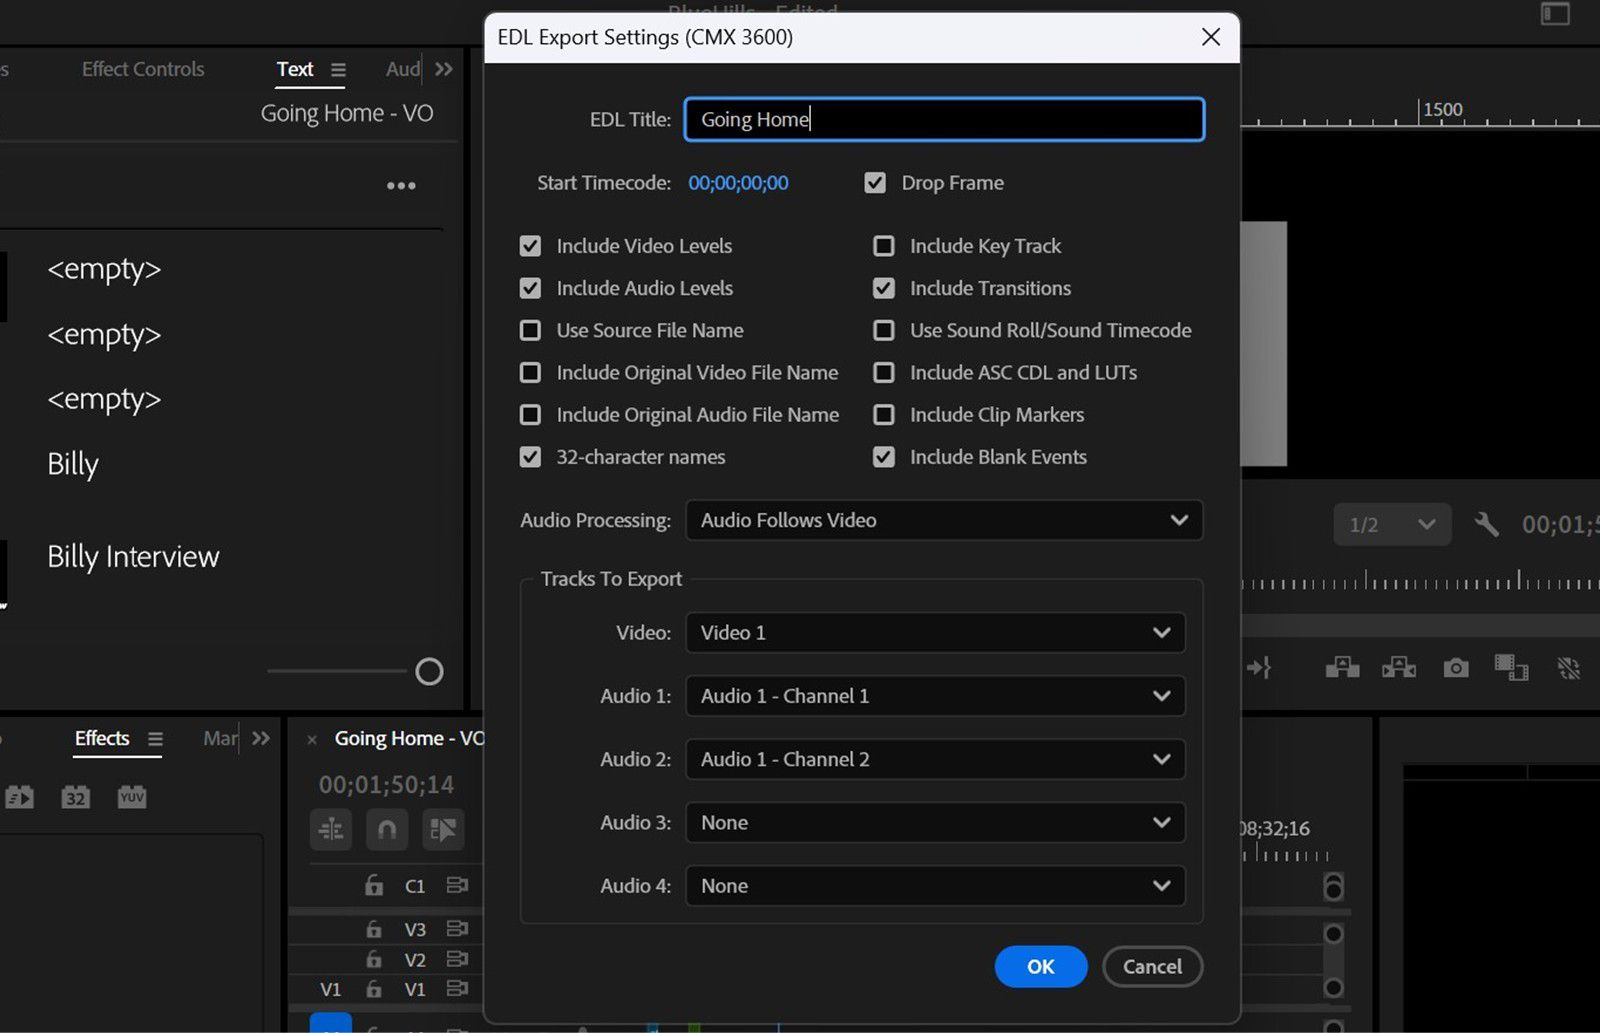Filter effects with the YUV badge icon
1600x1033 pixels.
(131, 797)
